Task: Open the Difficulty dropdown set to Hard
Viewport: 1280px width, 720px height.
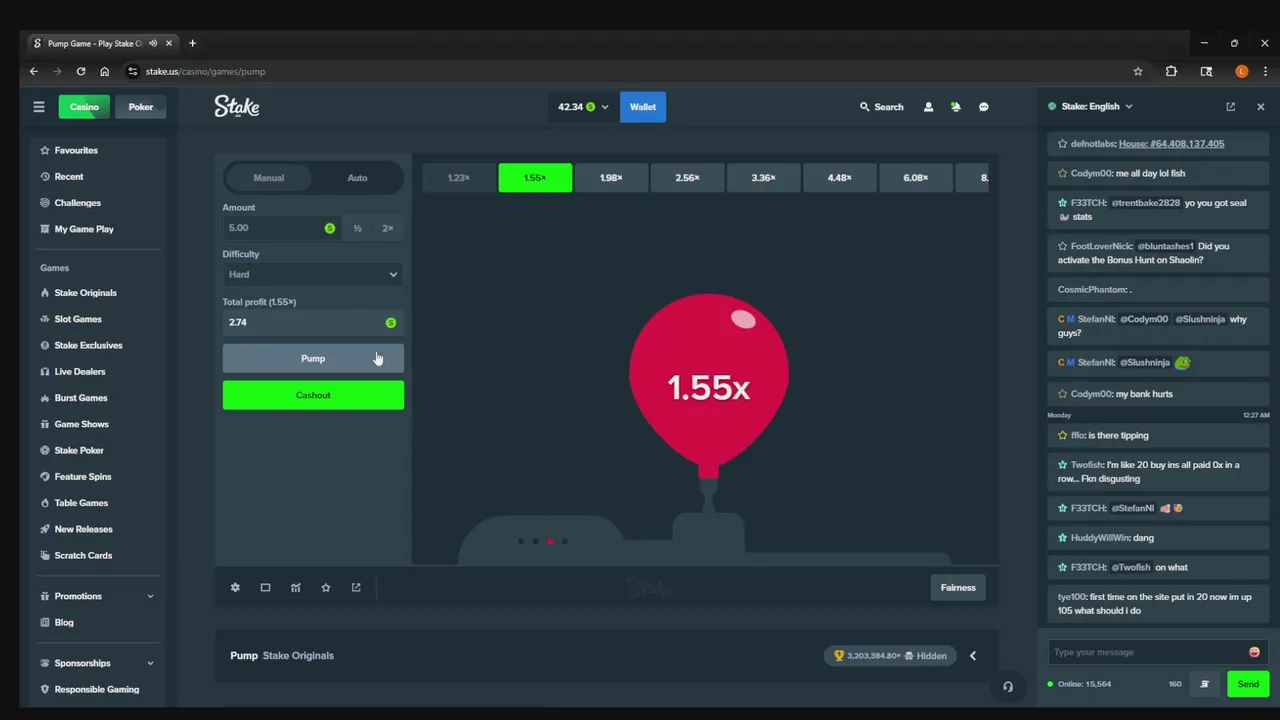Action: tap(313, 274)
